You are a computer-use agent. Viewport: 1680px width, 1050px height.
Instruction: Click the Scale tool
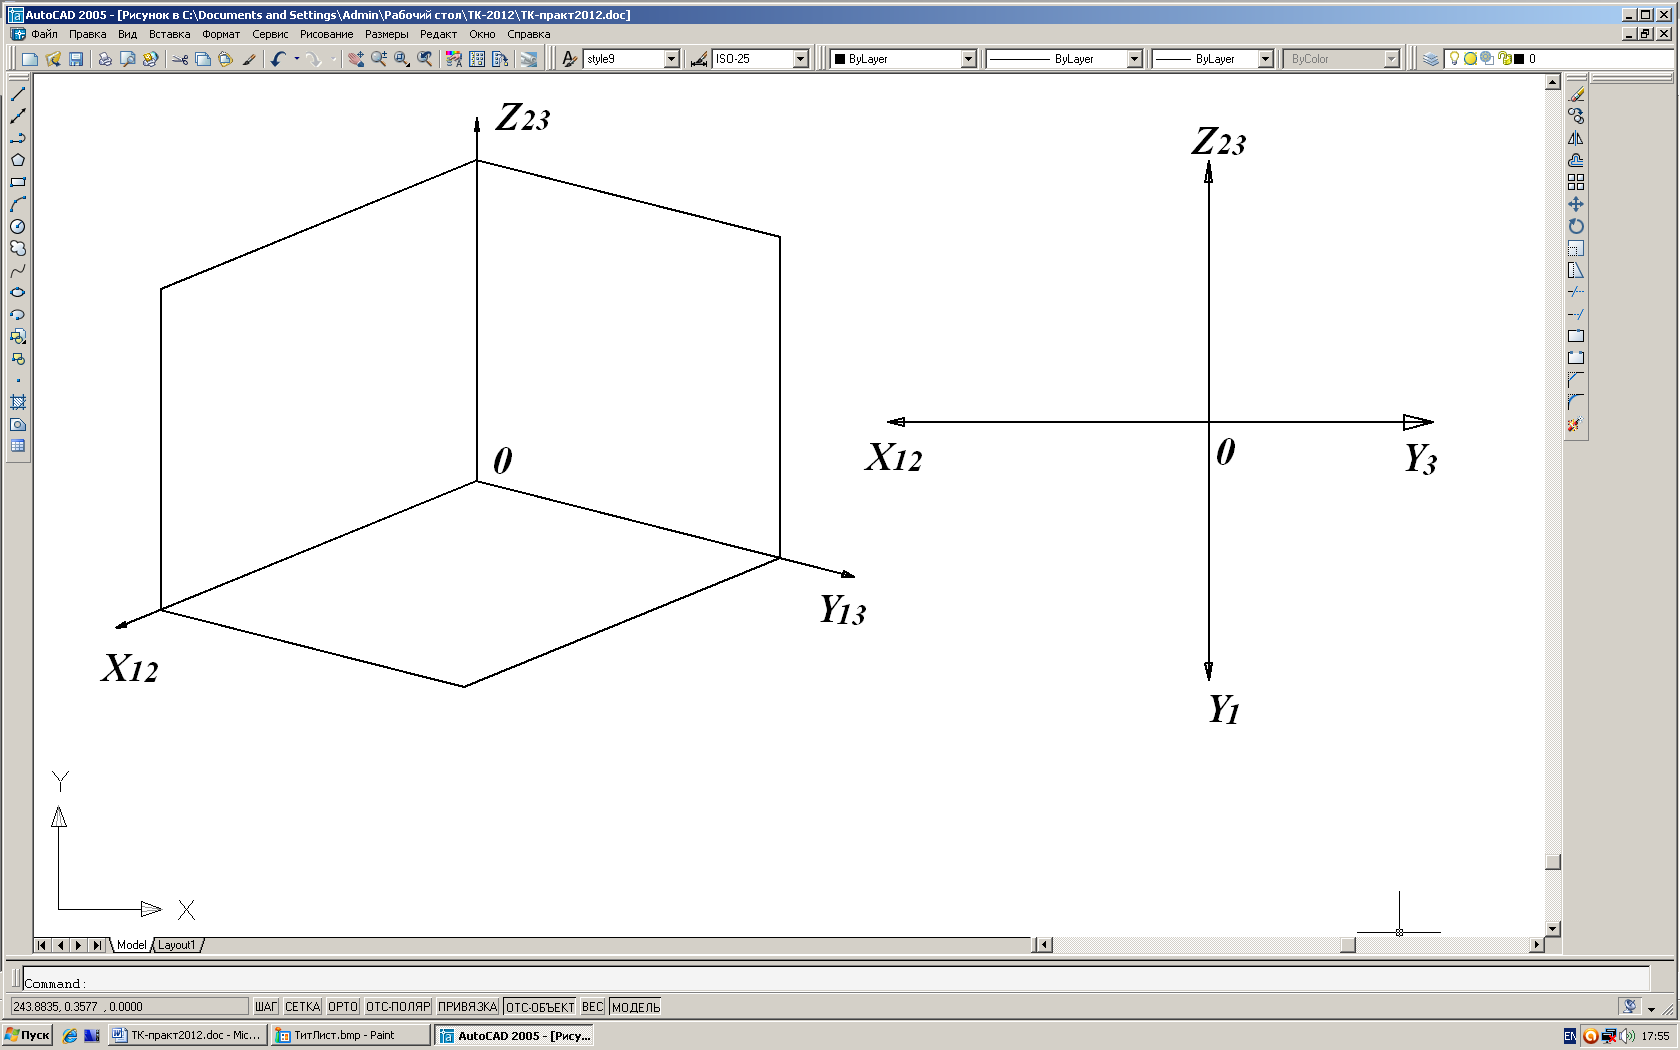tap(1576, 248)
